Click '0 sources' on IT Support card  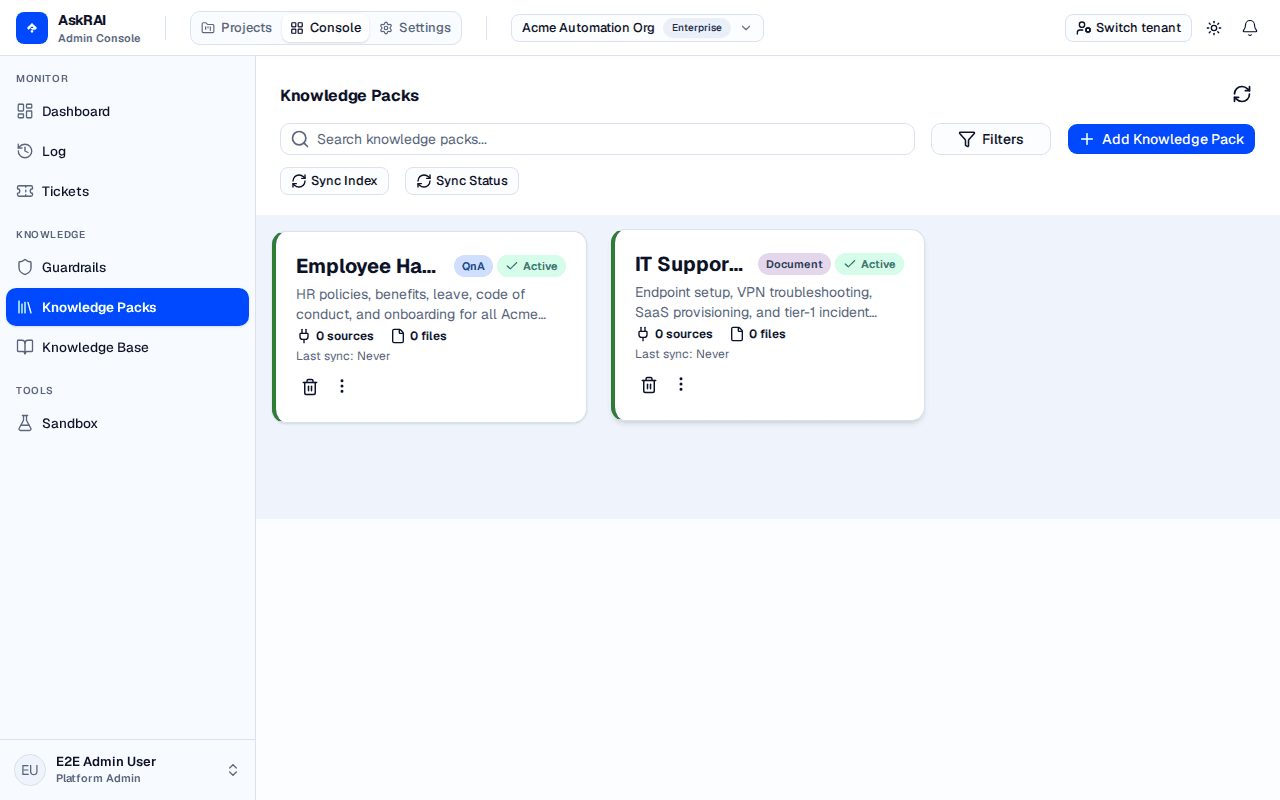pos(674,334)
